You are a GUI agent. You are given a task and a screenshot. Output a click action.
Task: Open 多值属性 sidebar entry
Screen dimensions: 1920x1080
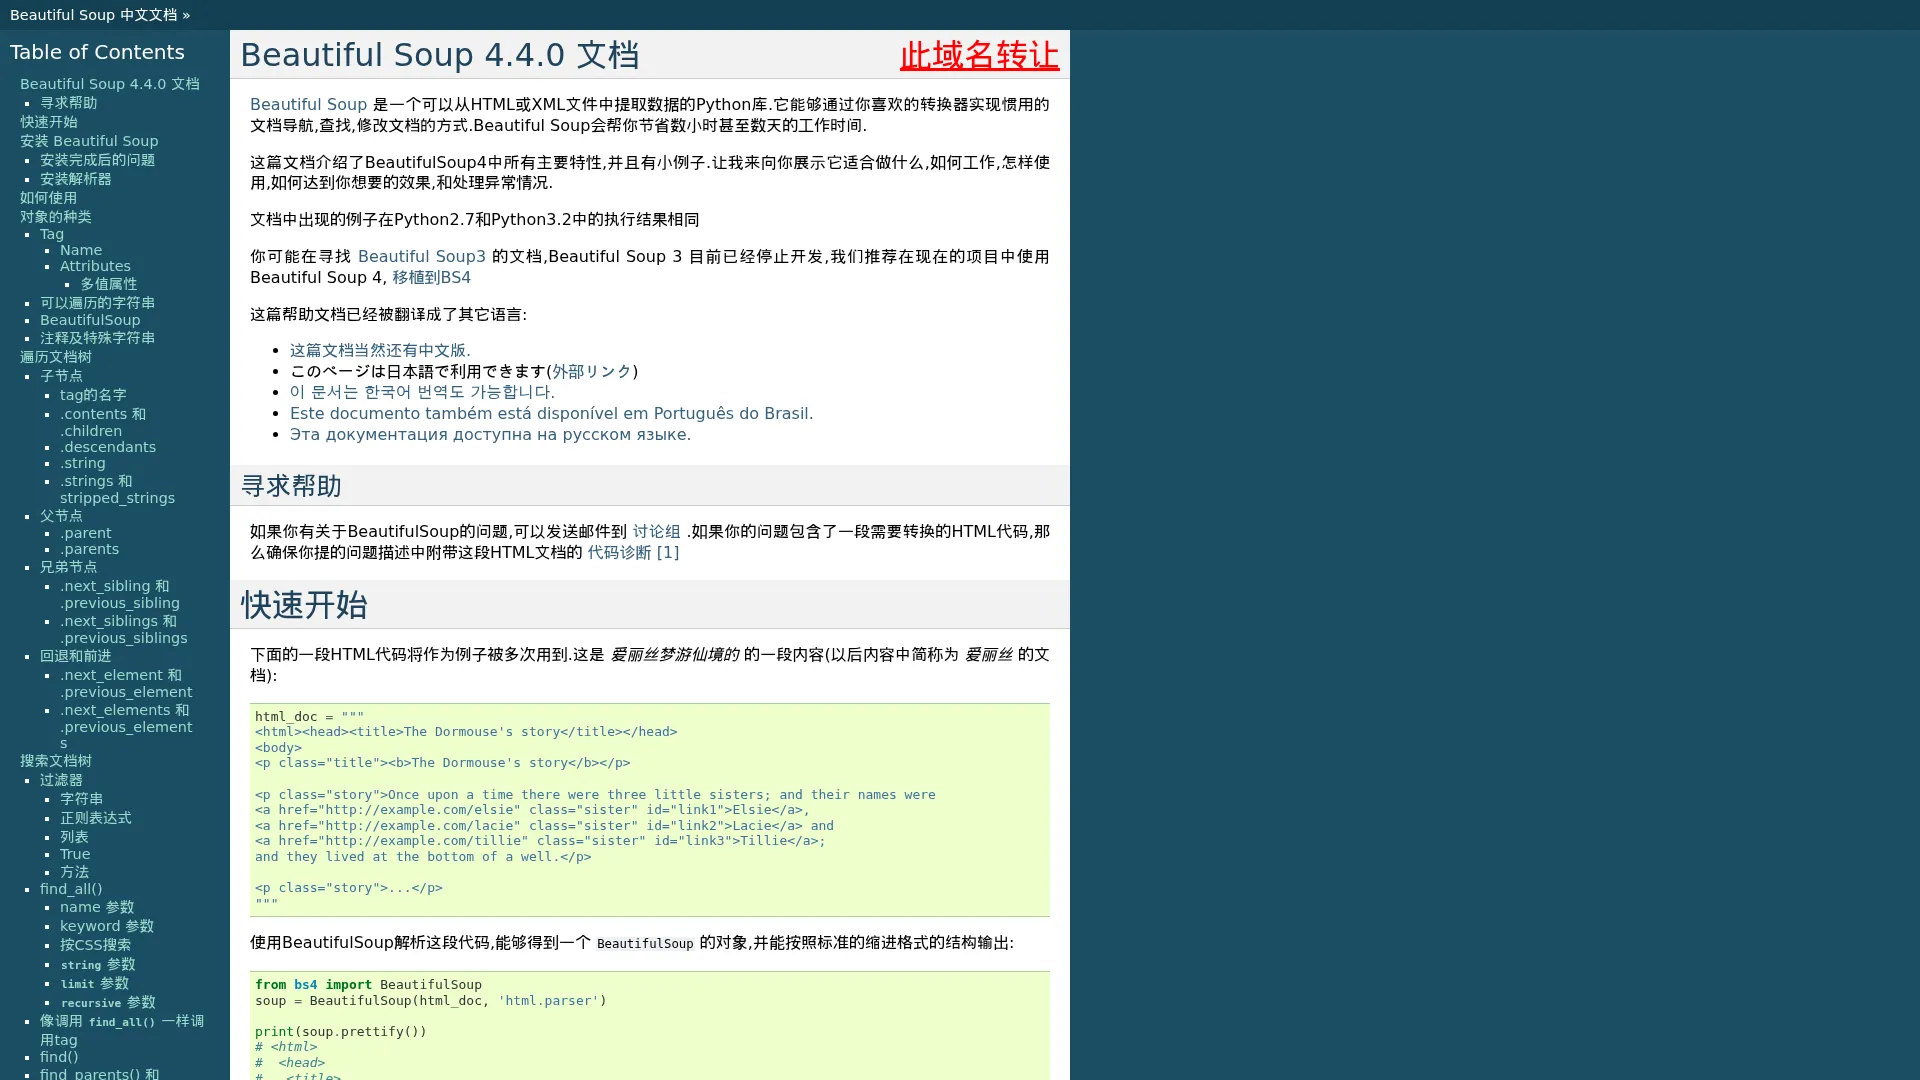108,284
